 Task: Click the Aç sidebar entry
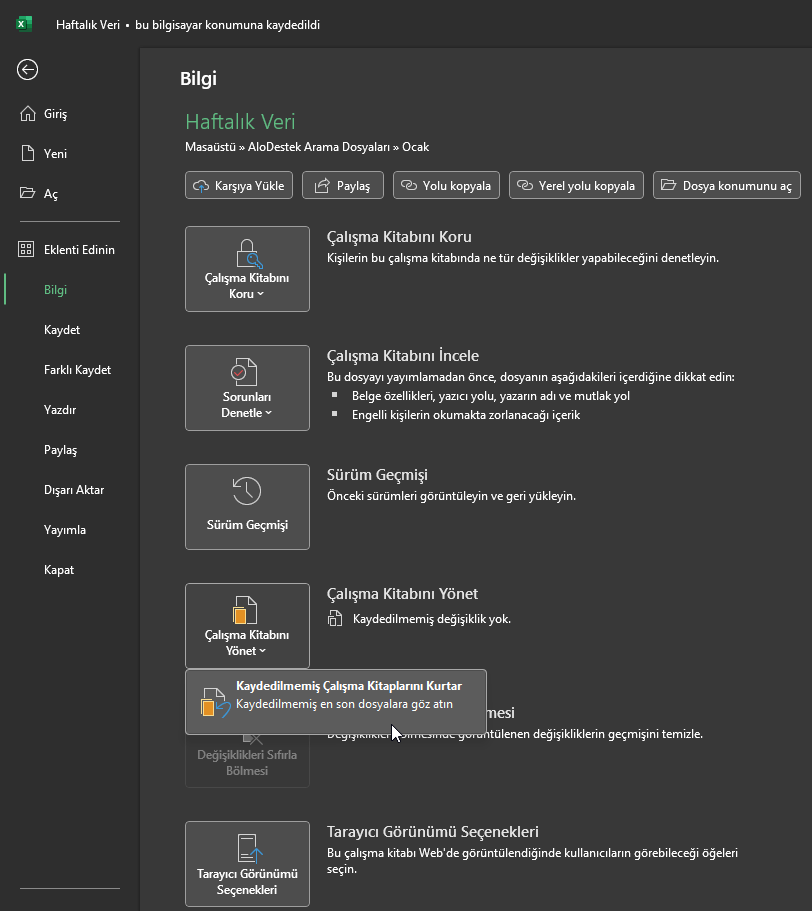point(55,193)
